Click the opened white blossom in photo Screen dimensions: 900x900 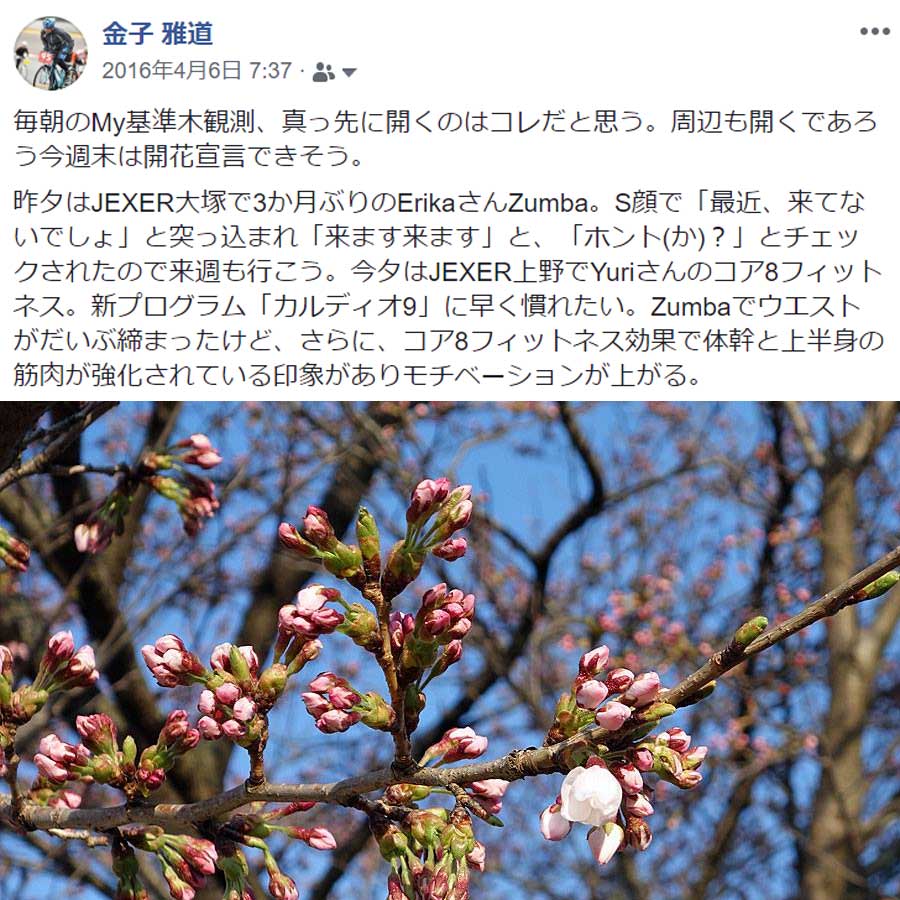point(591,795)
